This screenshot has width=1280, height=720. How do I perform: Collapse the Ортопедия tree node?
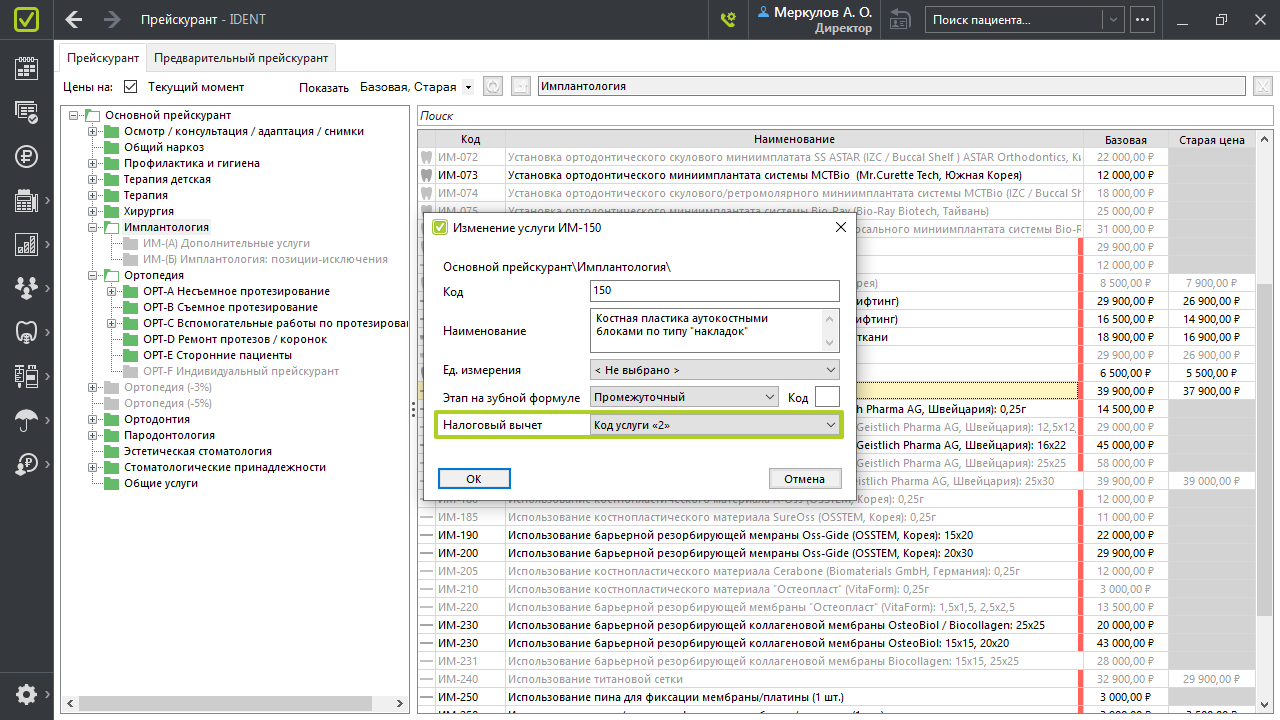pyautogui.click(x=93, y=275)
